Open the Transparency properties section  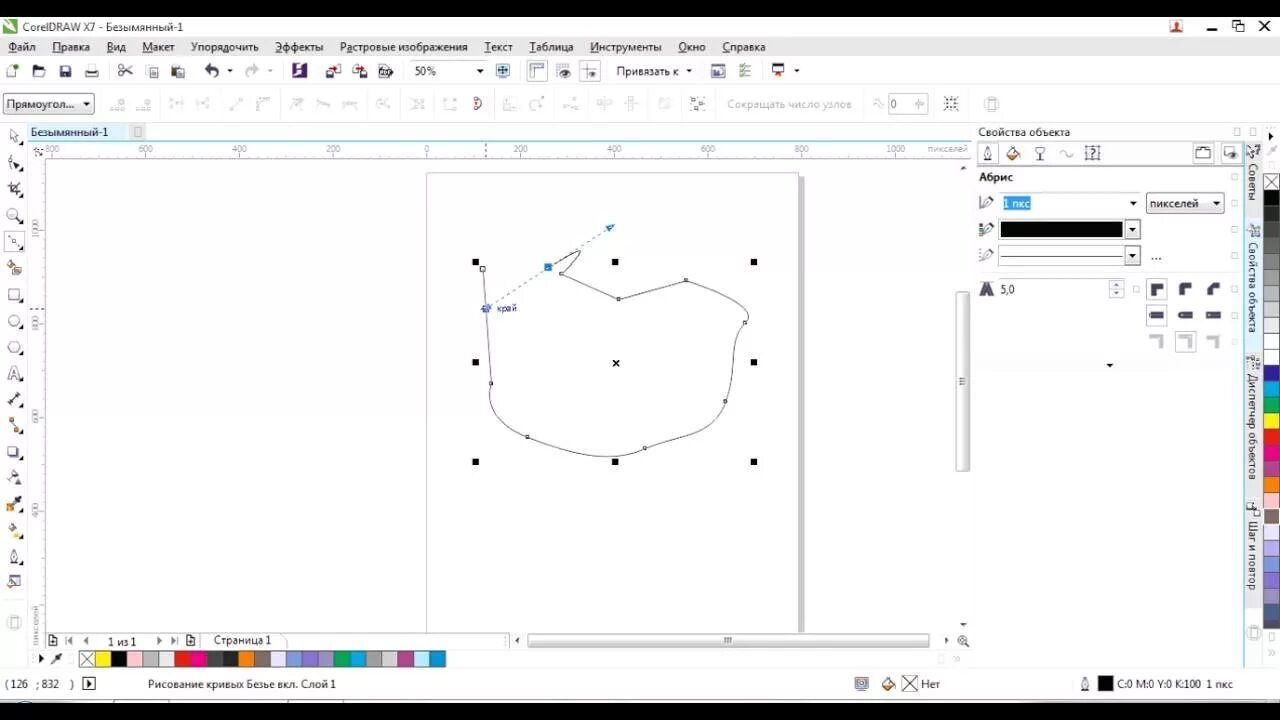[x=1040, y=153]
